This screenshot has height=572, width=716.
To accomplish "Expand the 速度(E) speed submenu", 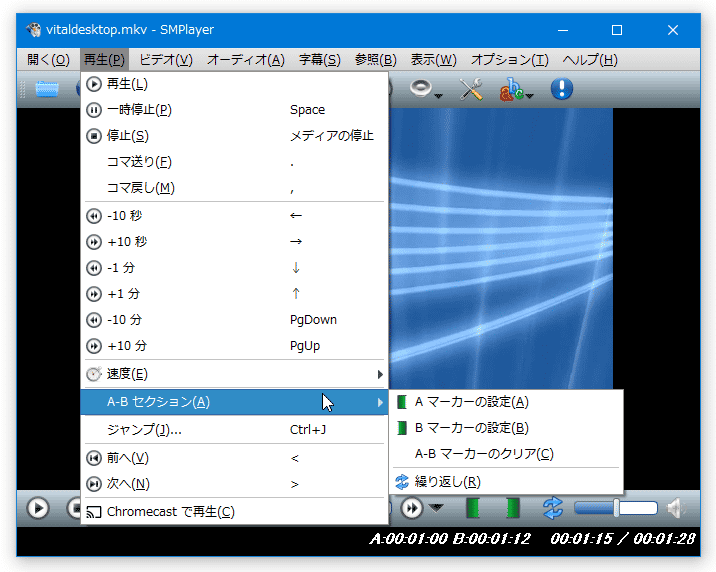I will click(x=234, y=374).
